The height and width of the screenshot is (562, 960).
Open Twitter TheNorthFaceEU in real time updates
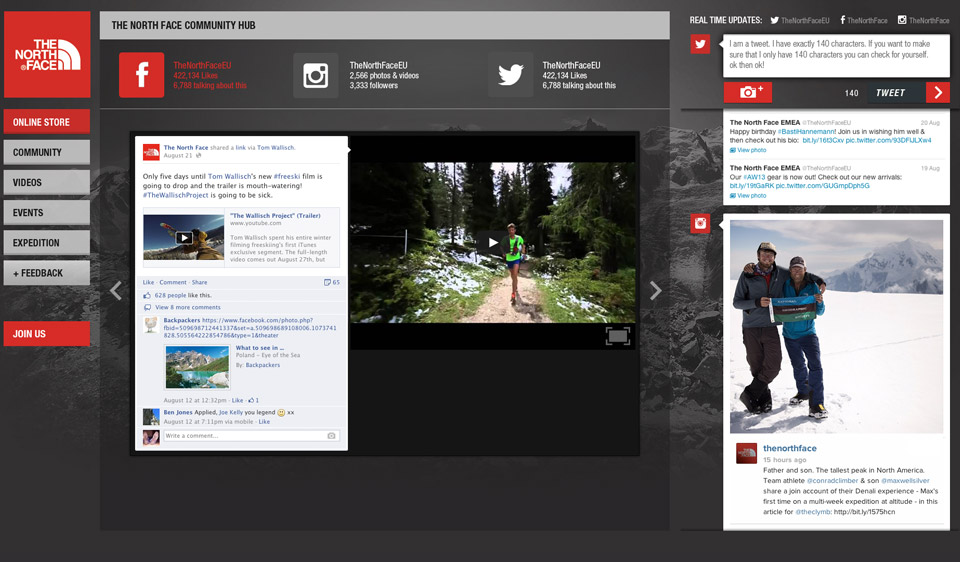(800, 20)
